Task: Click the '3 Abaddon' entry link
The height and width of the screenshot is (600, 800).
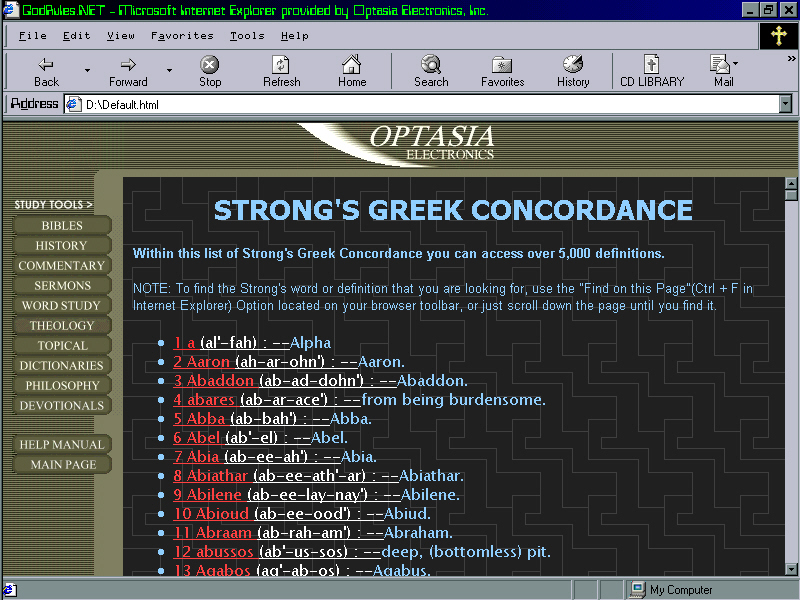Action: (214, 381)
